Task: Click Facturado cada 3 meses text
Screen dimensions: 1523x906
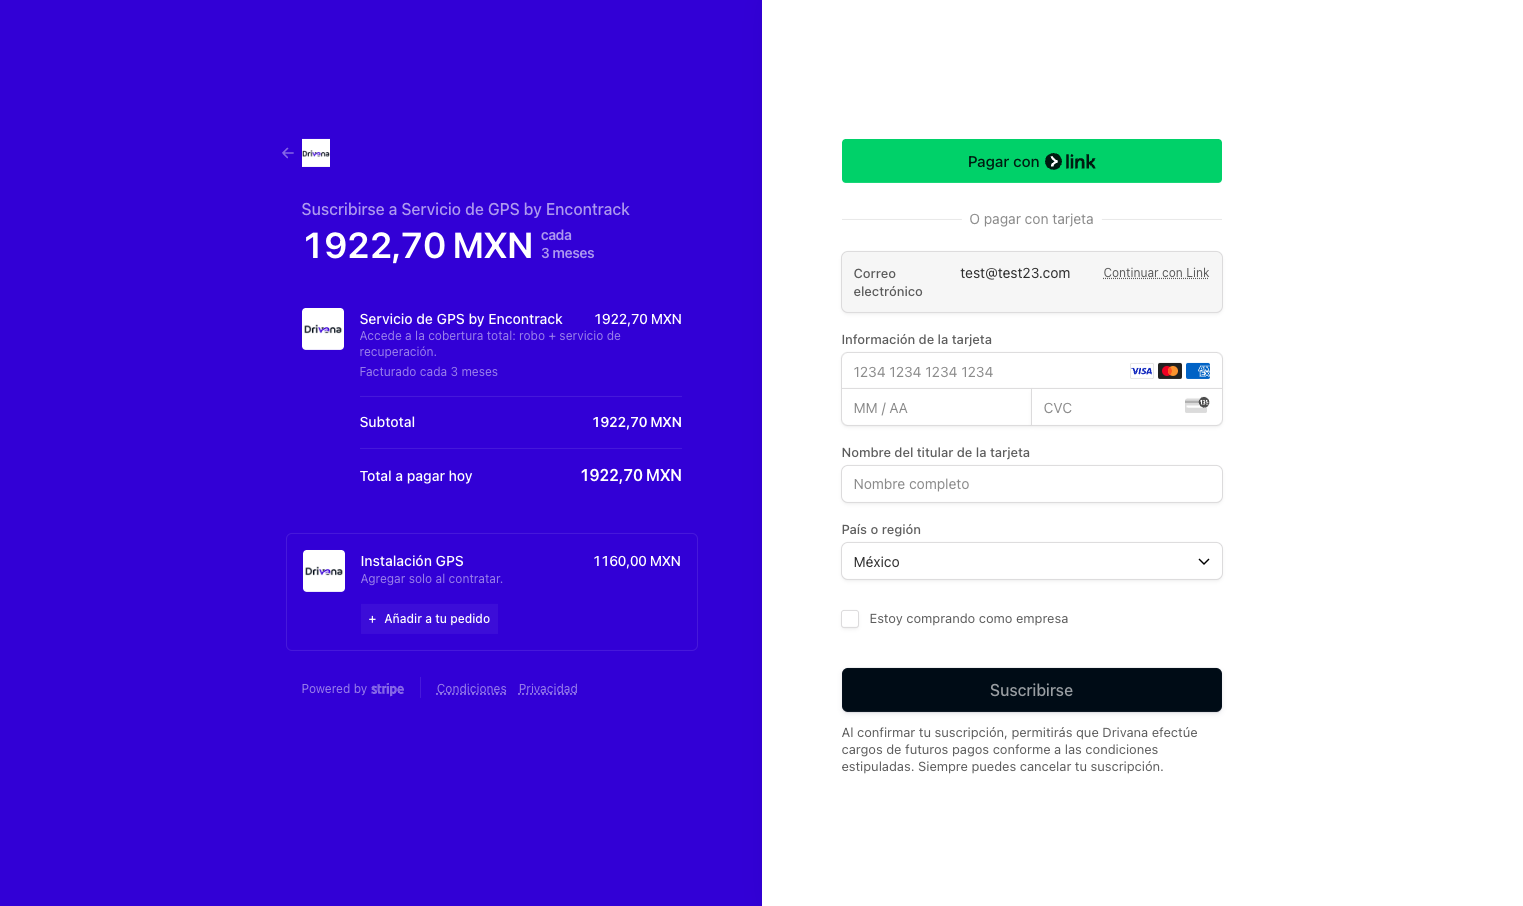Action: 429,372
